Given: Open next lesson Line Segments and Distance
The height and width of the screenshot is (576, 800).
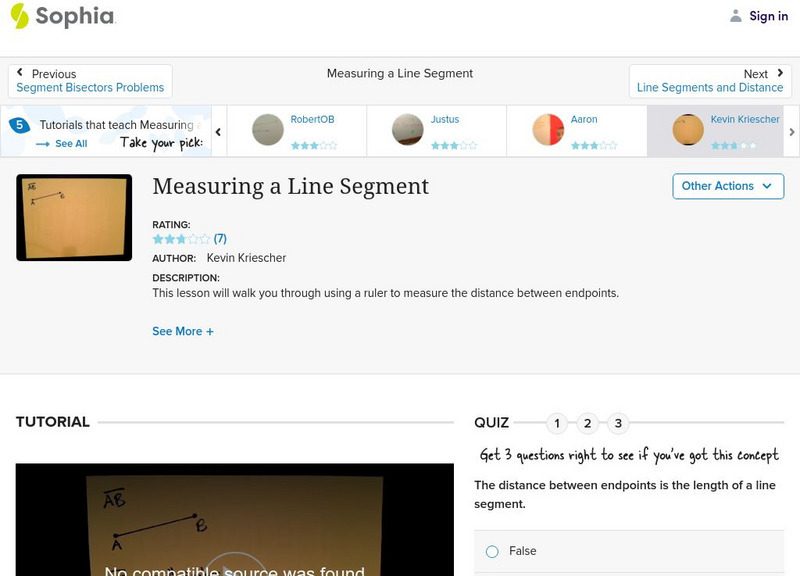Looking at the screenshot, I should [x=710, y=81].
